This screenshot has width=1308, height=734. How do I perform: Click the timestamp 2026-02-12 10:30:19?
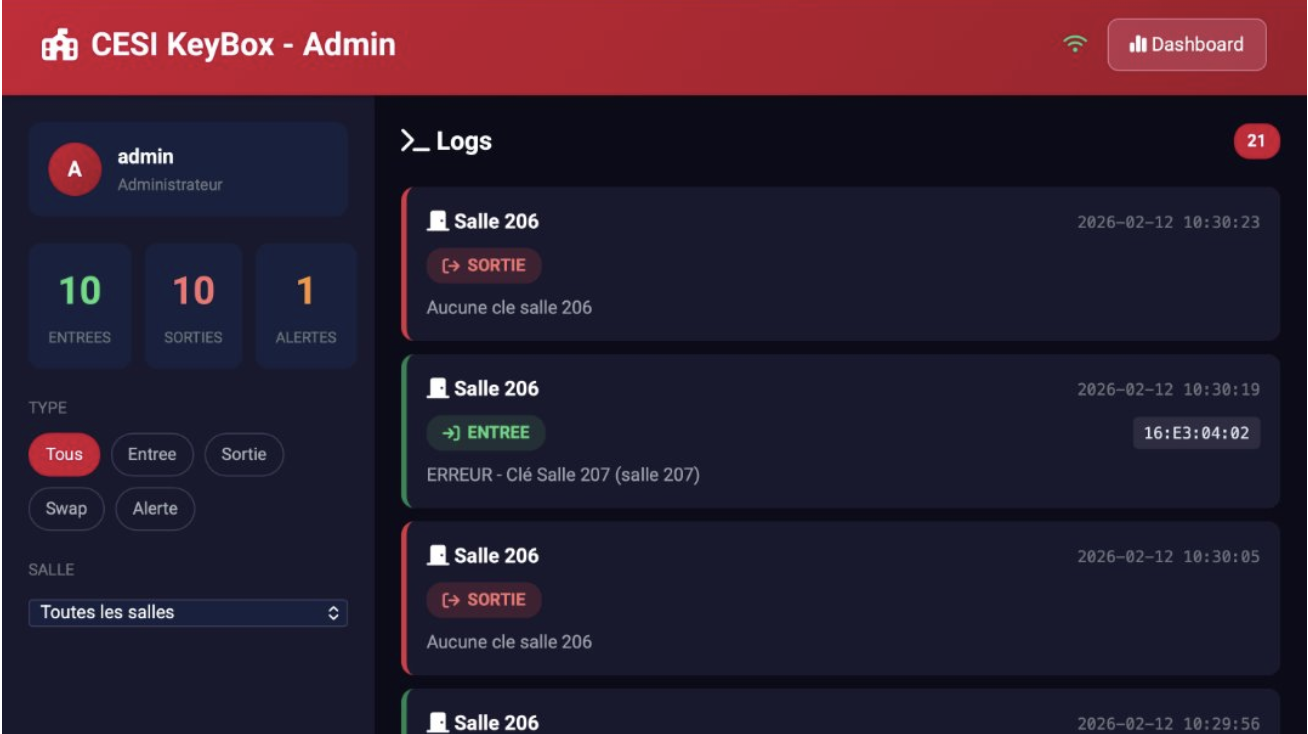click(x=1168, y=389)
